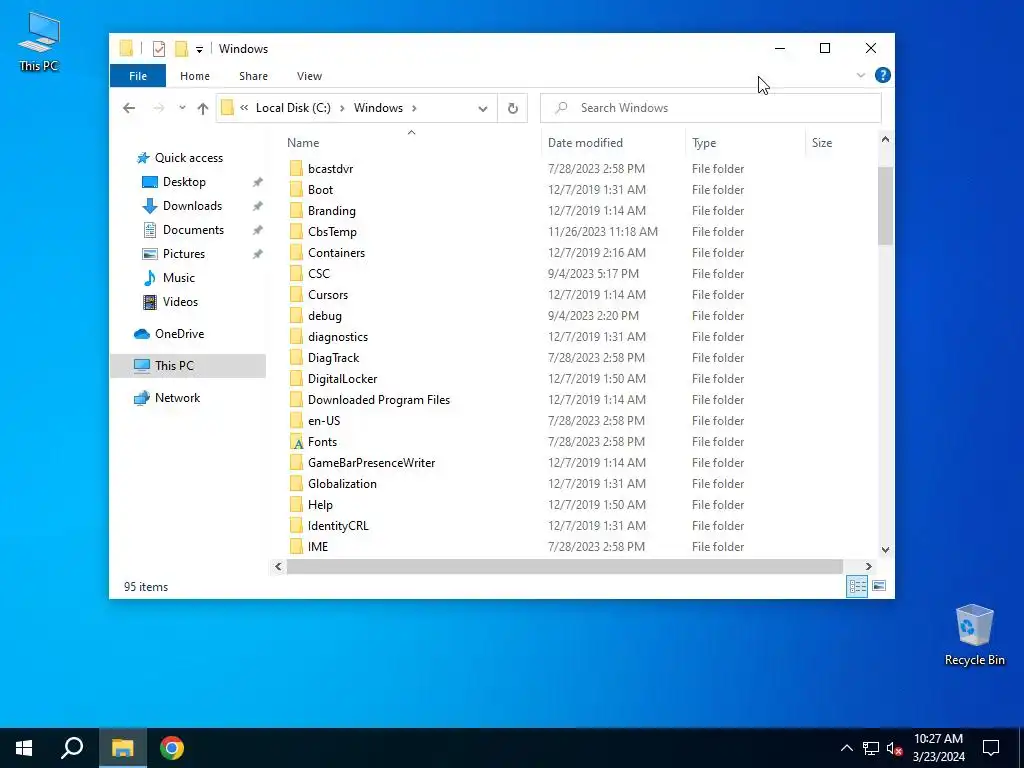
Task: Select the Boot folder icon
Action: (296, 189)
